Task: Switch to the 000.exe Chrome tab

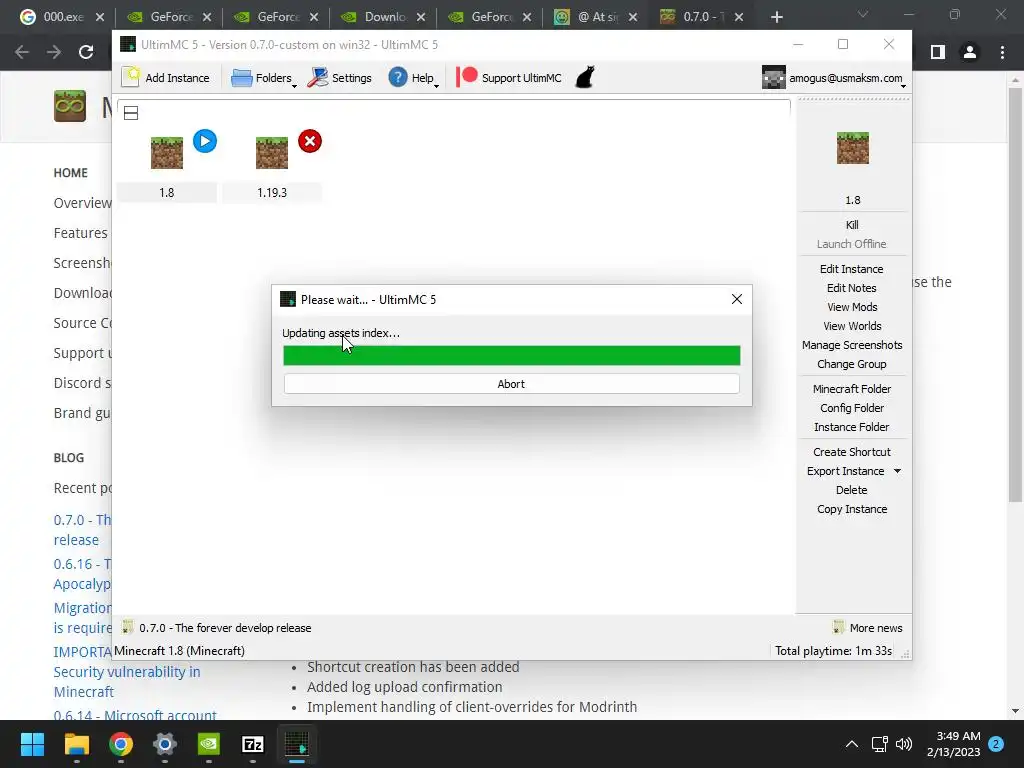Action: (62, 17)
